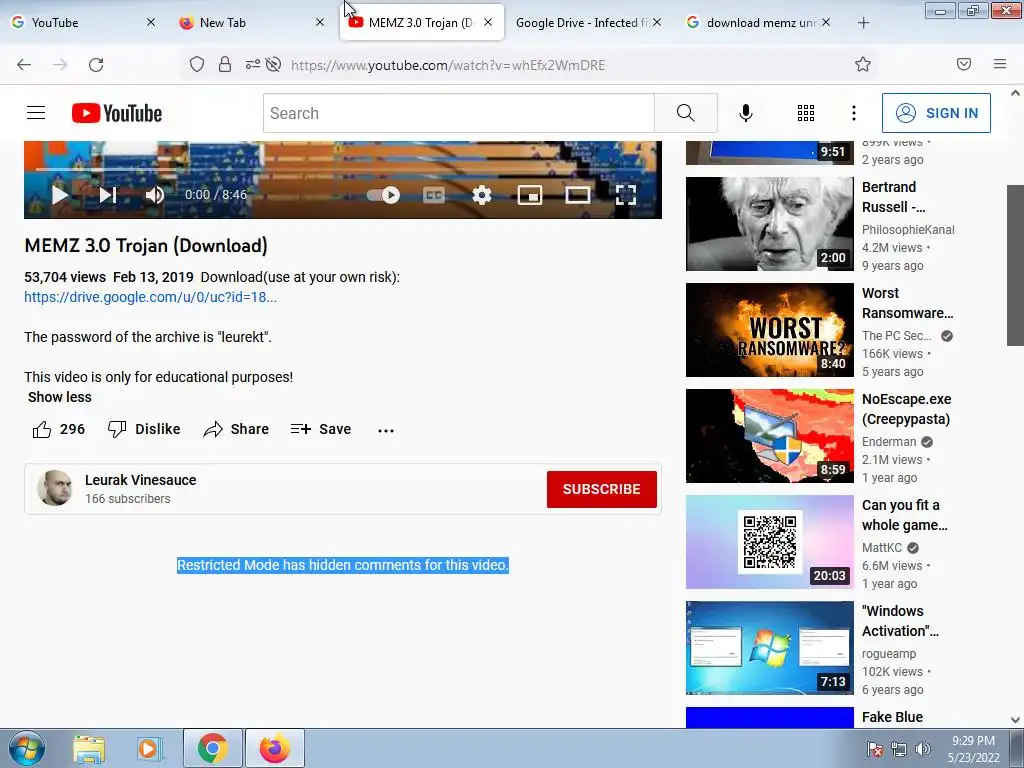Open the player settings gear

tap(482, 195)
